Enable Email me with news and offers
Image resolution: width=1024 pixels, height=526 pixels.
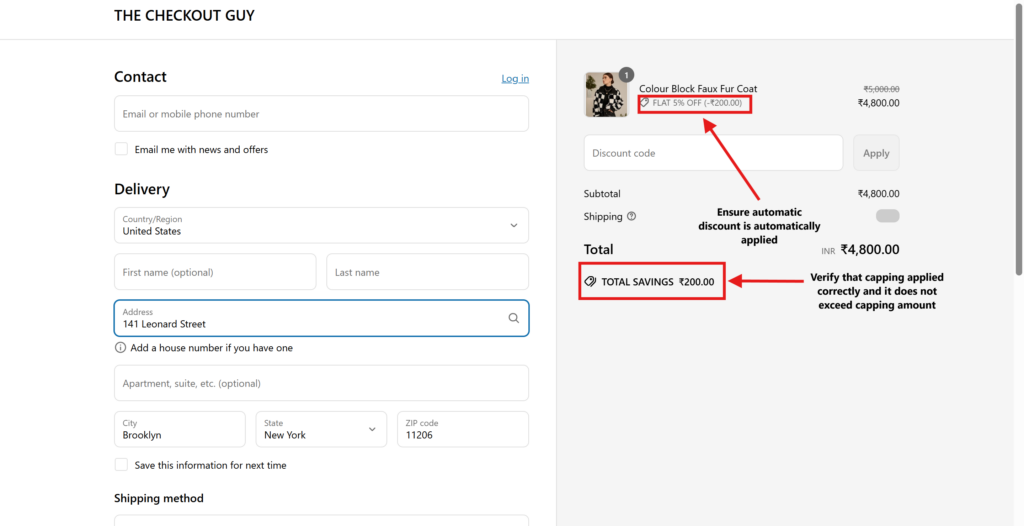[x=121, y=149]
